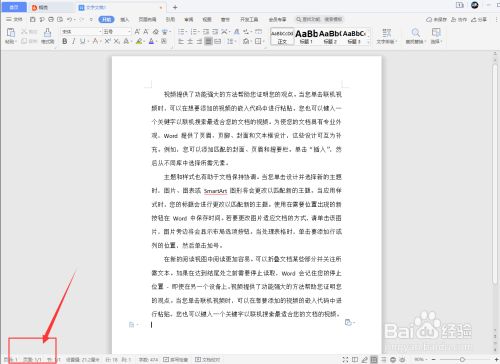Open a new tab with plus button

click(175, 7)
